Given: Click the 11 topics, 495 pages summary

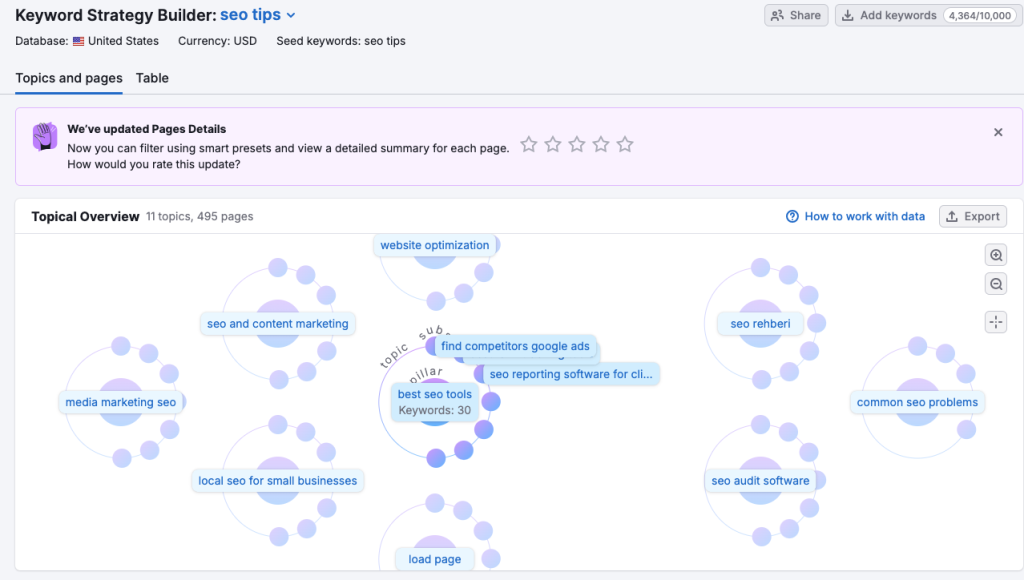Looking at the screenshot, I should coord(199,216).
